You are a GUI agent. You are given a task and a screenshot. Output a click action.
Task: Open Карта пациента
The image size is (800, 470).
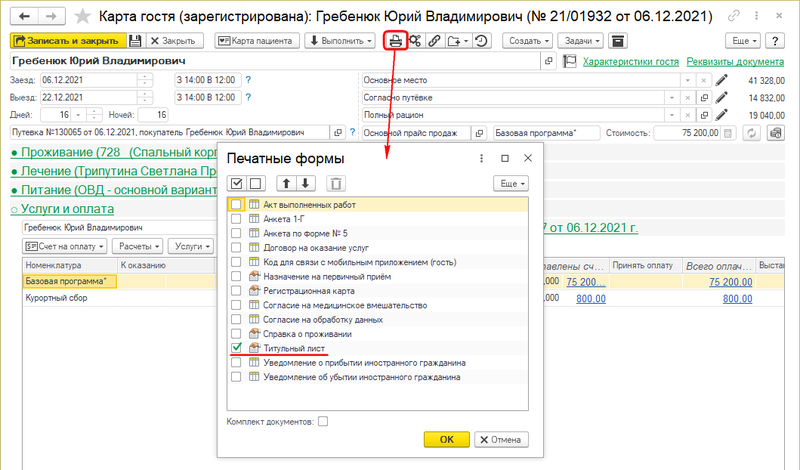coord(257,41)
